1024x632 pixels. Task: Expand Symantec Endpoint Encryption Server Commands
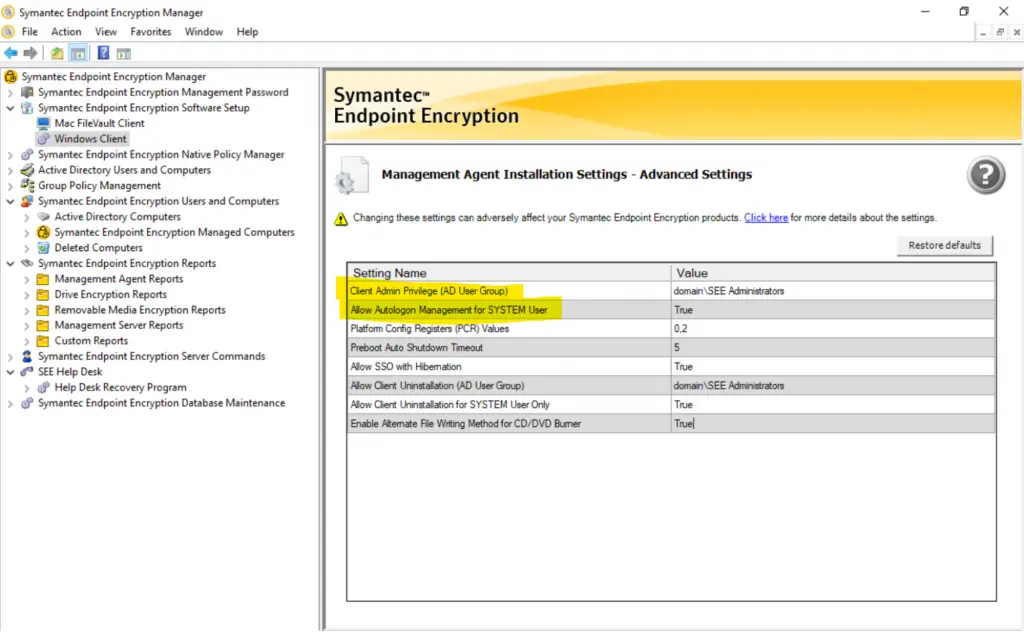pos(11,356)
